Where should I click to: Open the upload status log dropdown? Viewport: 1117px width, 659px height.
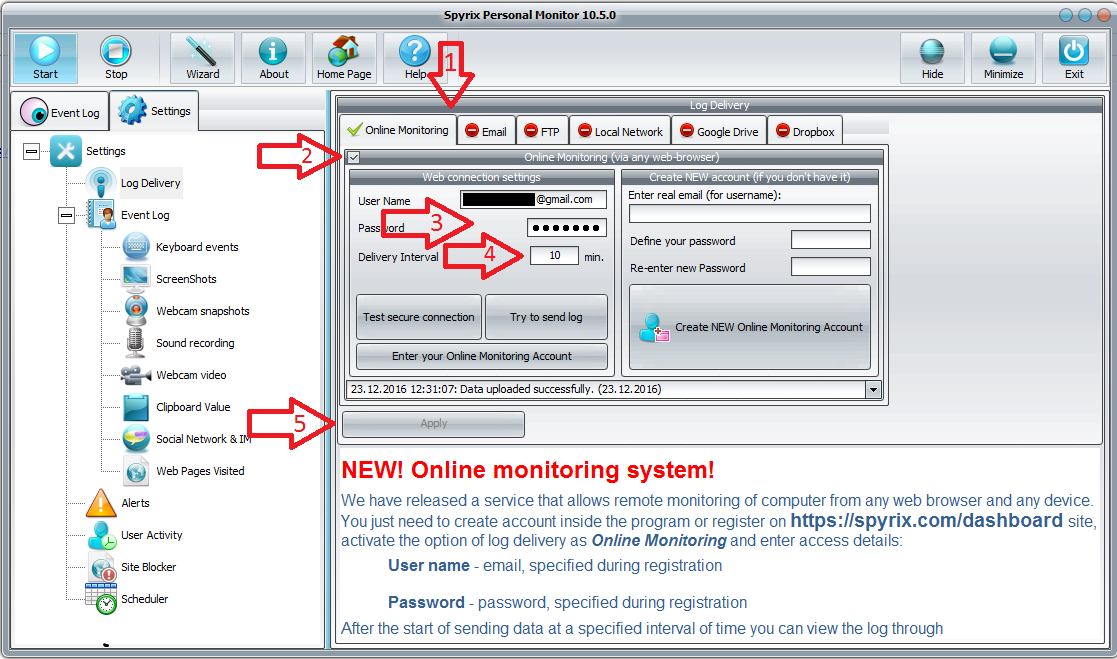click(x=873, y=390)
